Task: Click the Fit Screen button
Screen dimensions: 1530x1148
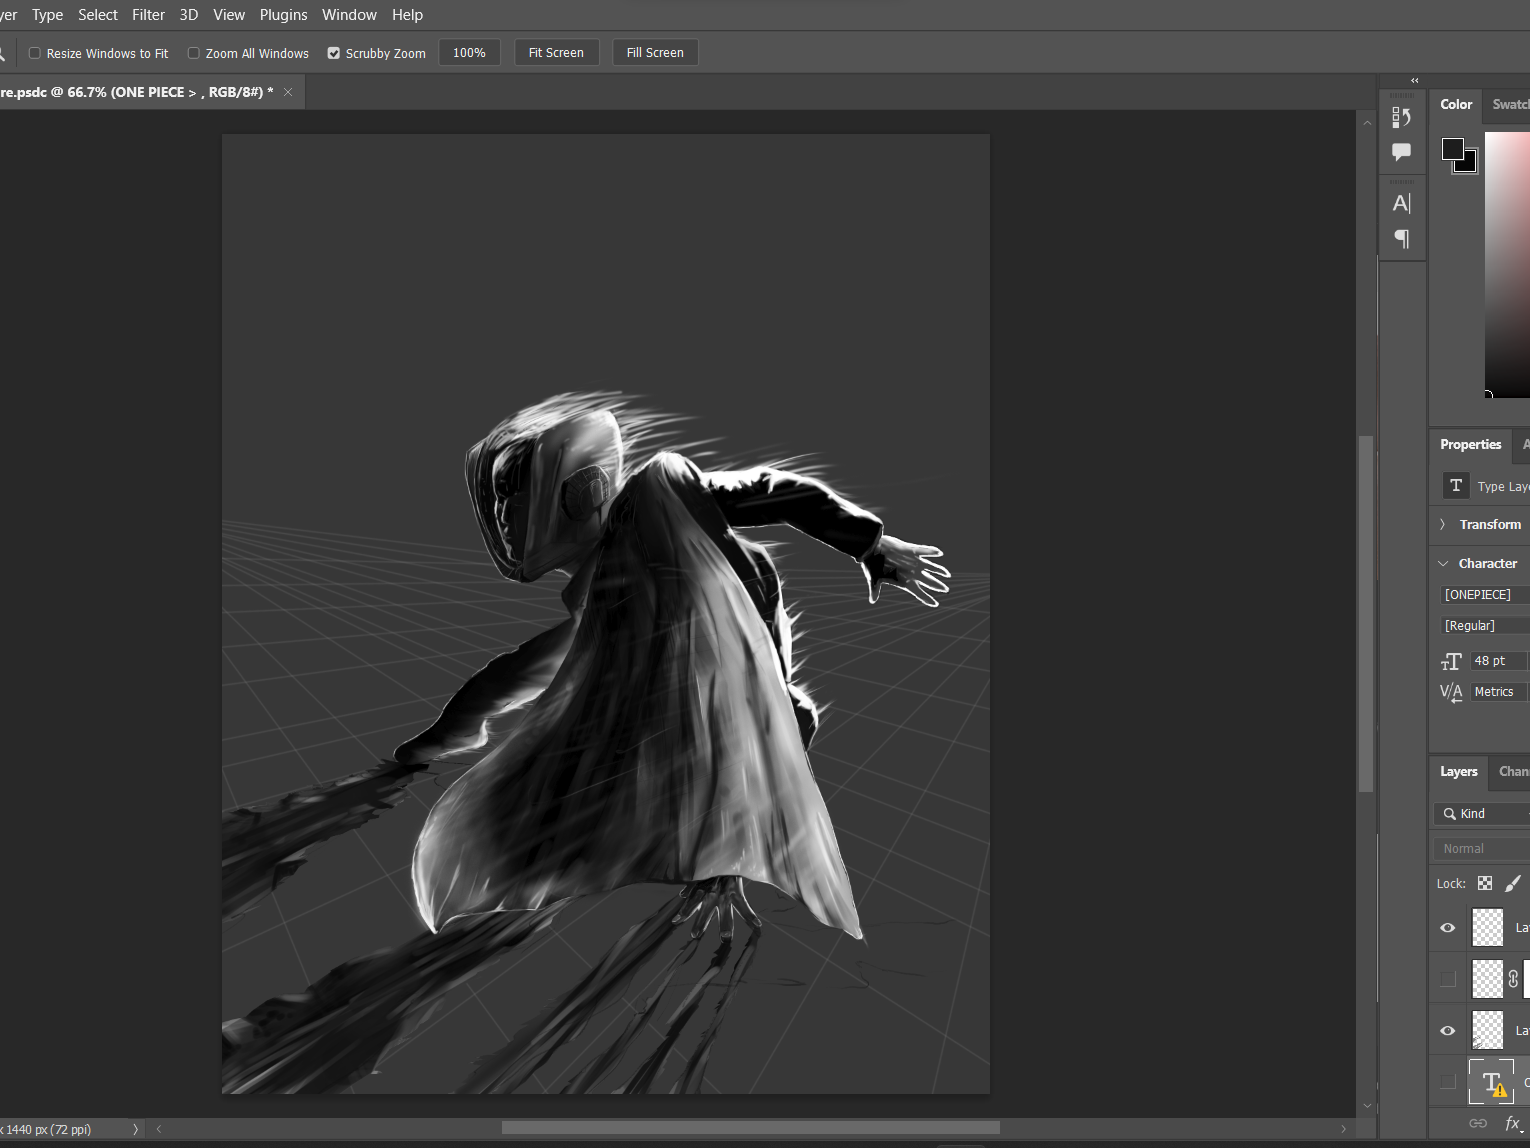Action: coord(556,53)
